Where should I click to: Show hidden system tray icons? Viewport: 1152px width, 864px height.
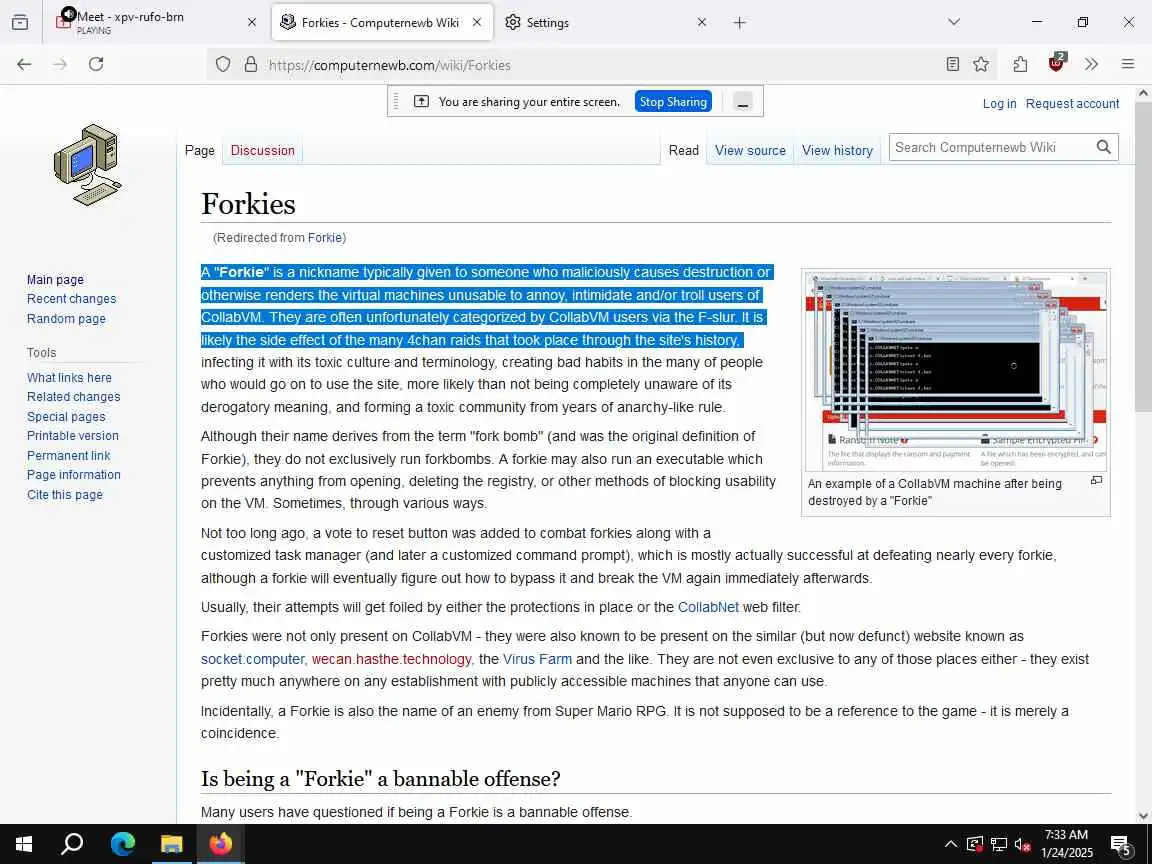[x=951, y=844]
